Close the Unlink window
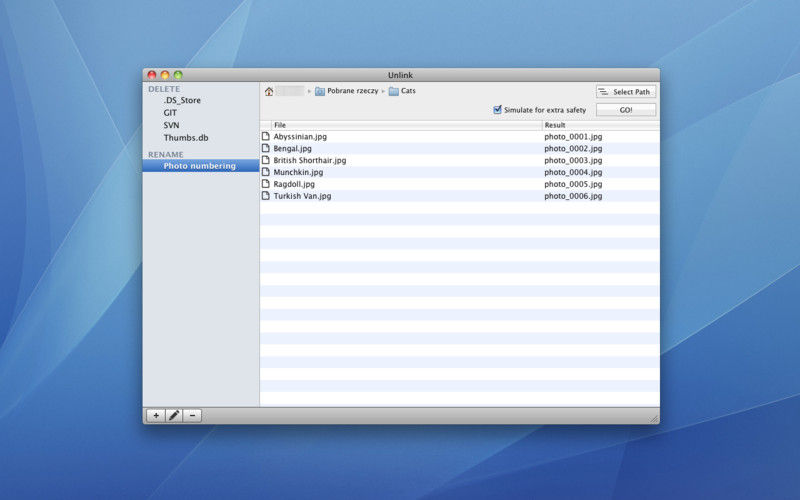 [152, 75]
